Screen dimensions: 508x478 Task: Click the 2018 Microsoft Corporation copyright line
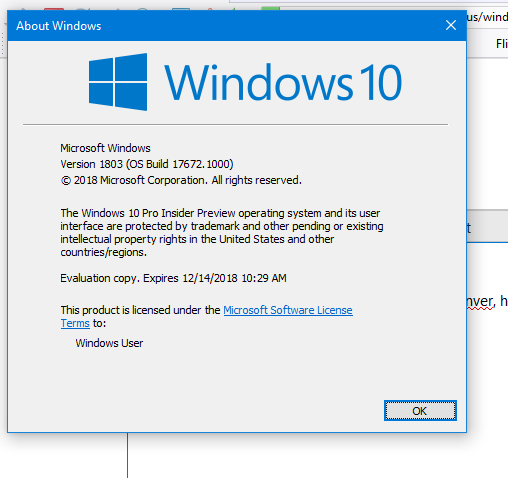[x=181, y=180]
